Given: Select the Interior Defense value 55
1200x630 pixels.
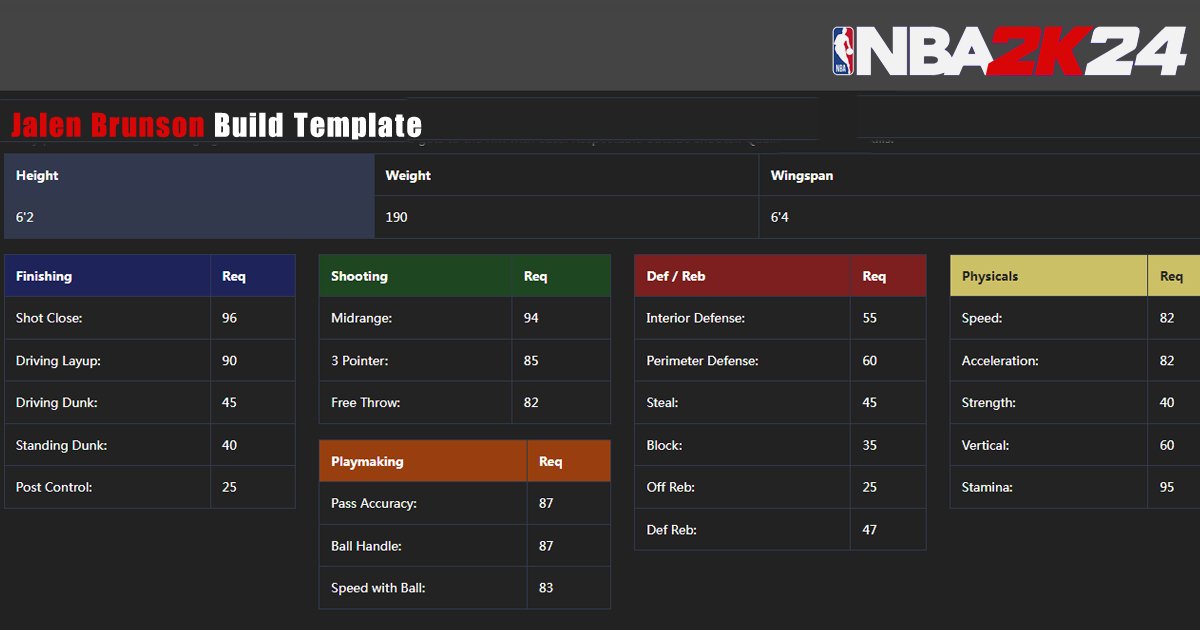Looking at the screenshot, I should pos(870,318).
